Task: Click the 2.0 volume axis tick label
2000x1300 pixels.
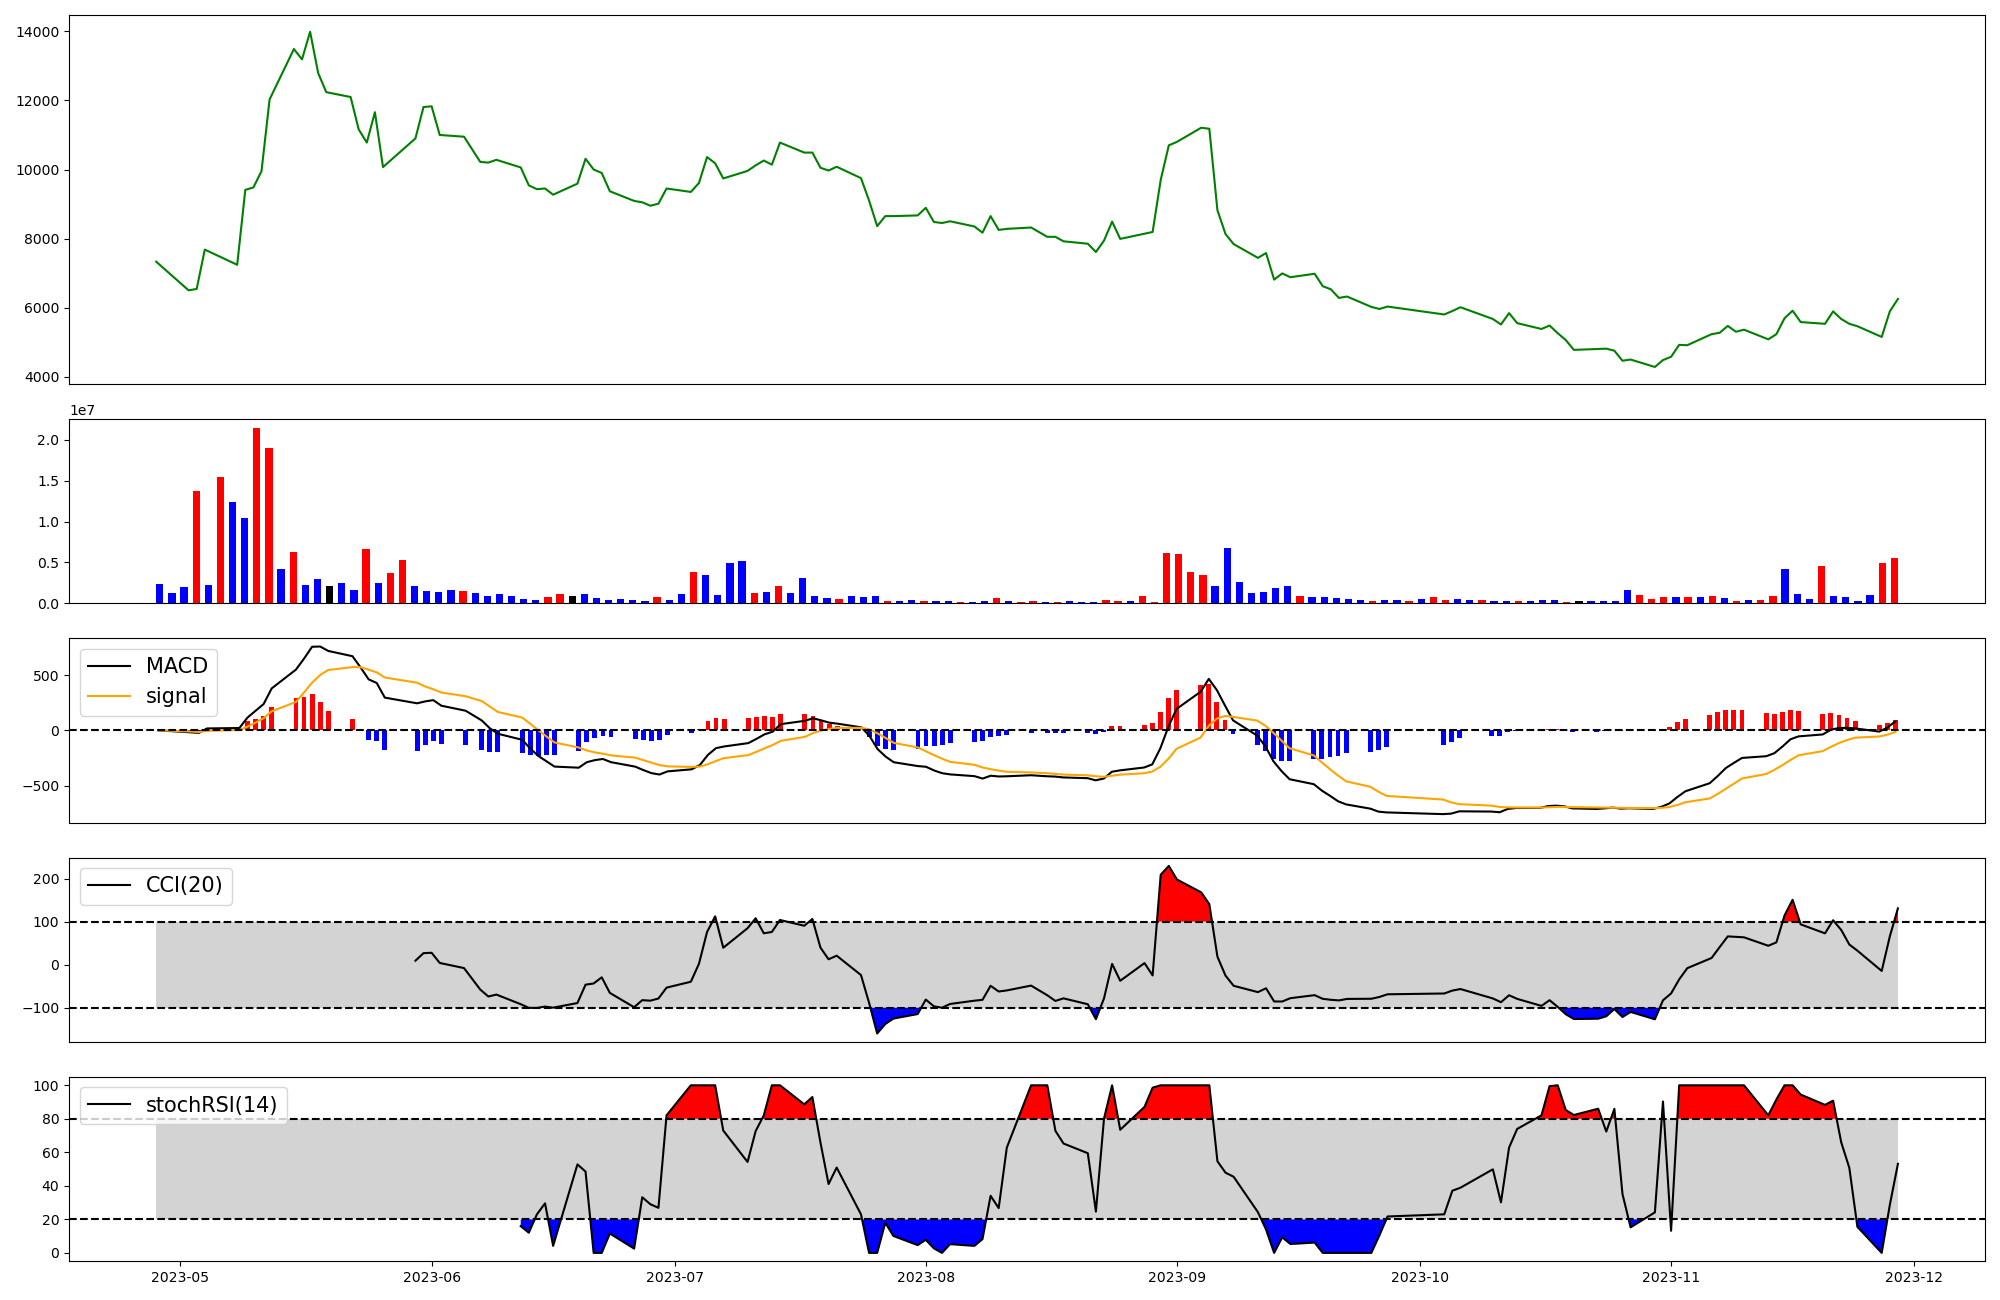Action: coord(47,440)
